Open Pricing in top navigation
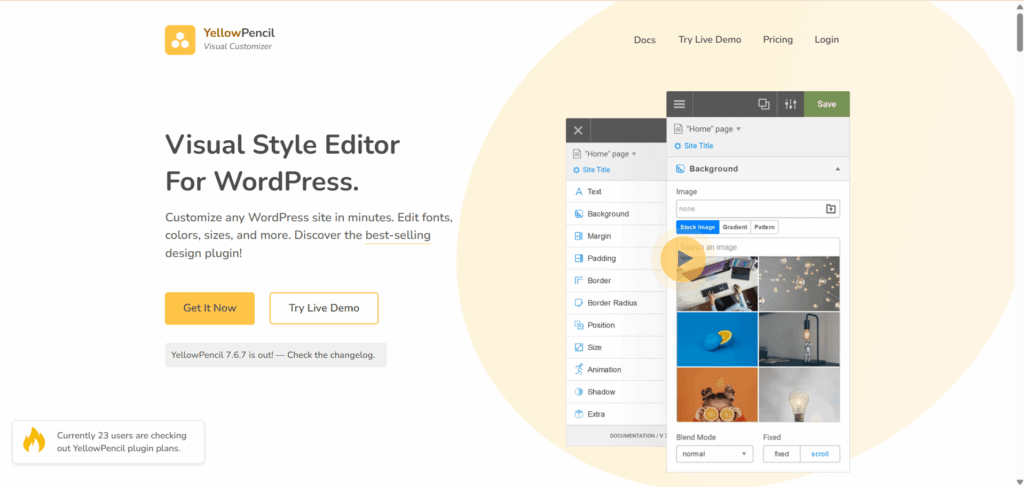 click(778, 40)
